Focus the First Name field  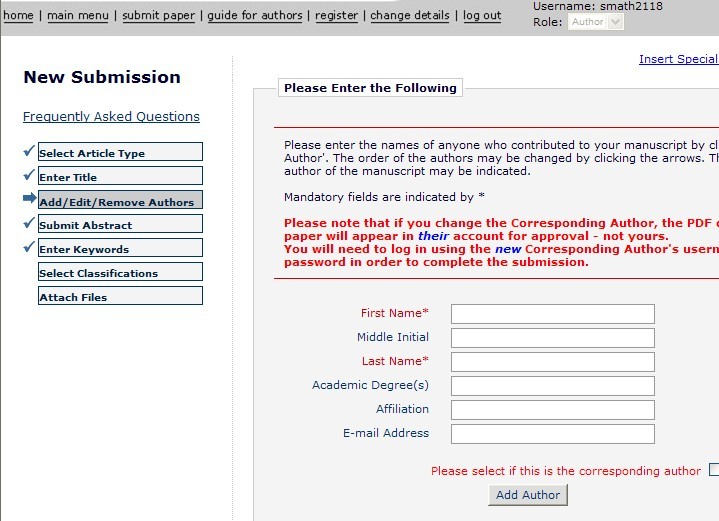click(x=552, y=314)
